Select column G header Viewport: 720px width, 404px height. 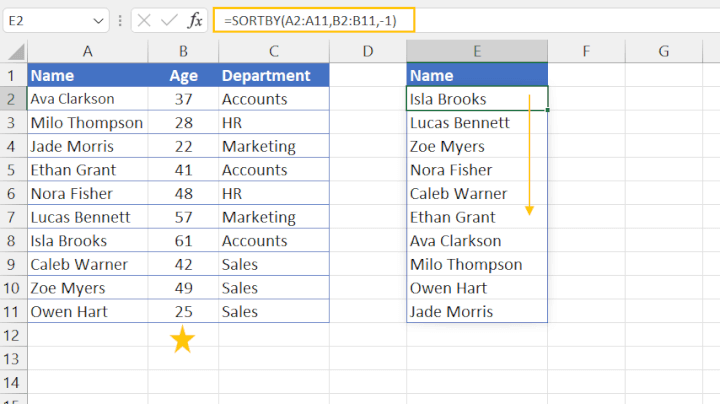pyautogui.click(x=664, y=51)
